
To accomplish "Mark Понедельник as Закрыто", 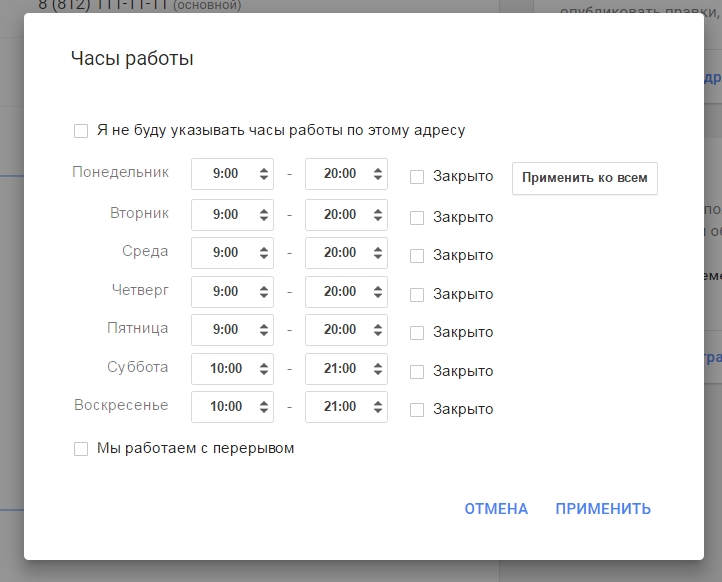I will pos(417,177).
